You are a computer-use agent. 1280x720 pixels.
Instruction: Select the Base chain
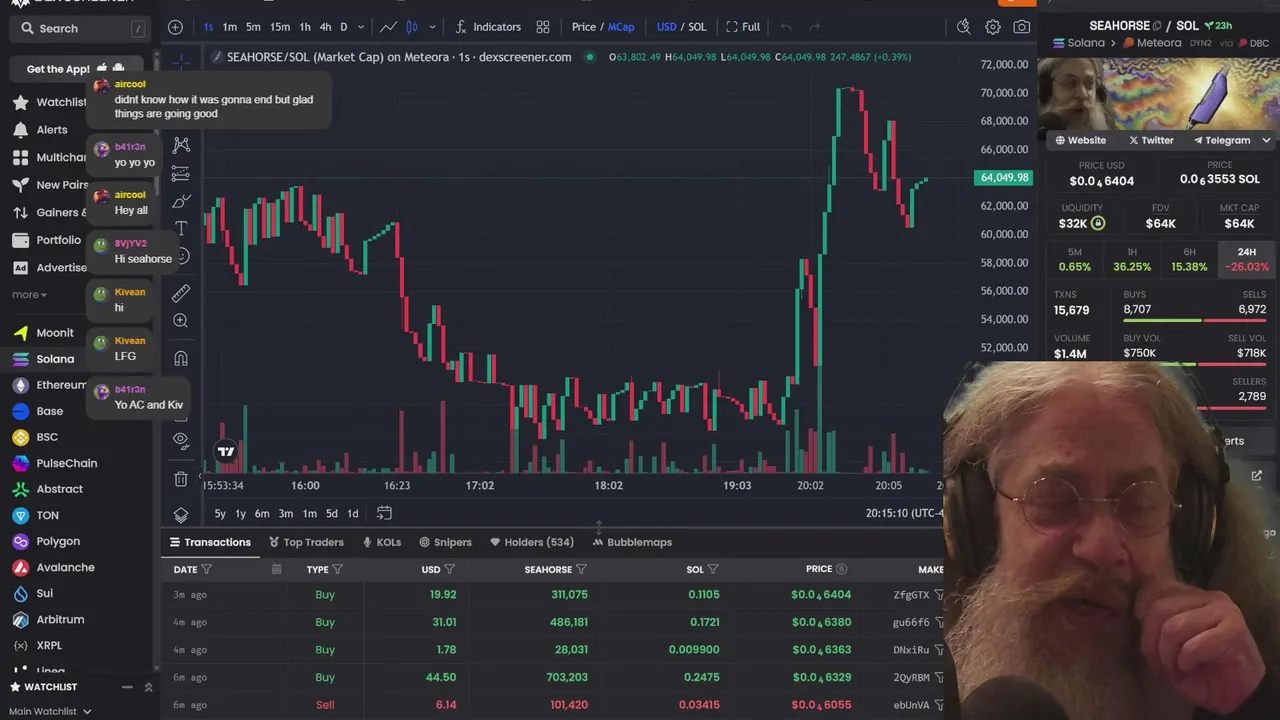(37, 411)
